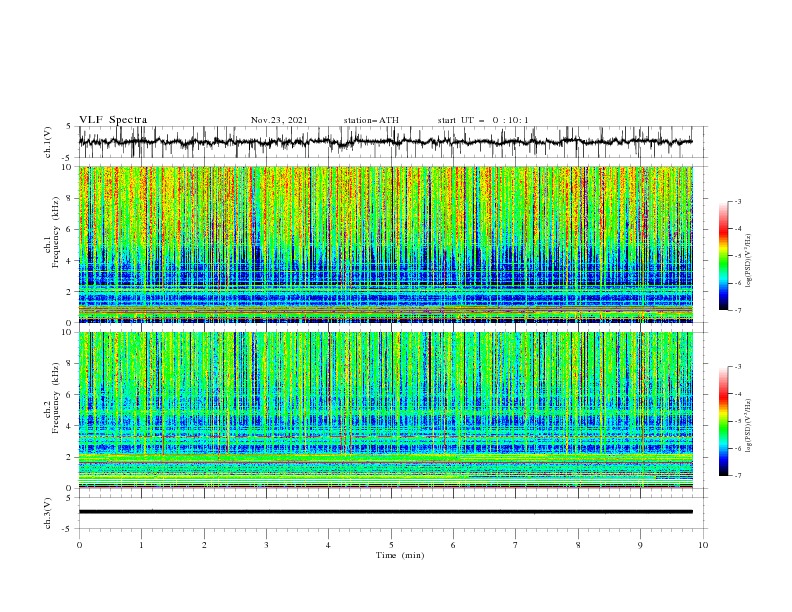Image resolution: width=792 pixels, height=612 pixels.
Task: Click the date "Nov.23, 2021"
Action: [279, 120]
